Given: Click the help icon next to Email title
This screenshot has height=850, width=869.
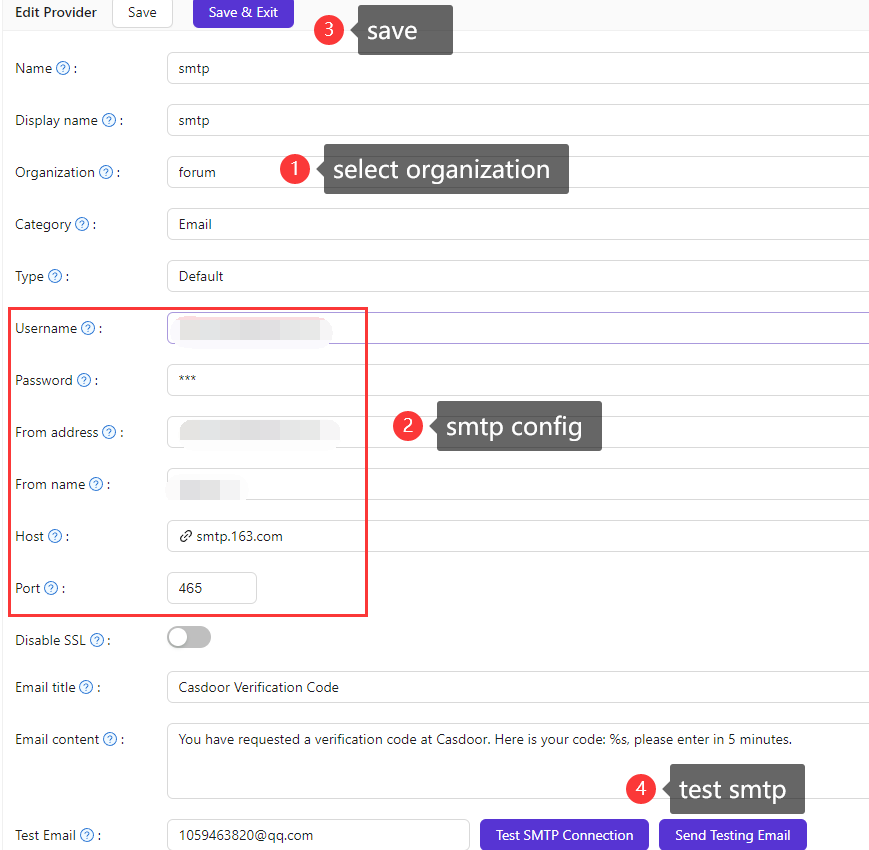Looking at the screenshot, I should [x=89, y=687].
